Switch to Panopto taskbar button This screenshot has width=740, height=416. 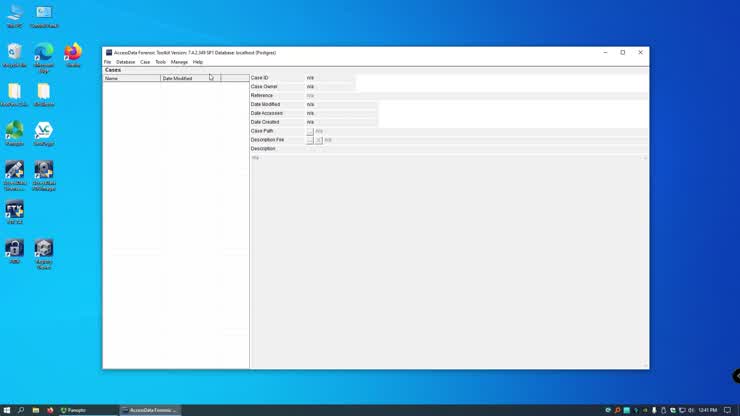75,410
